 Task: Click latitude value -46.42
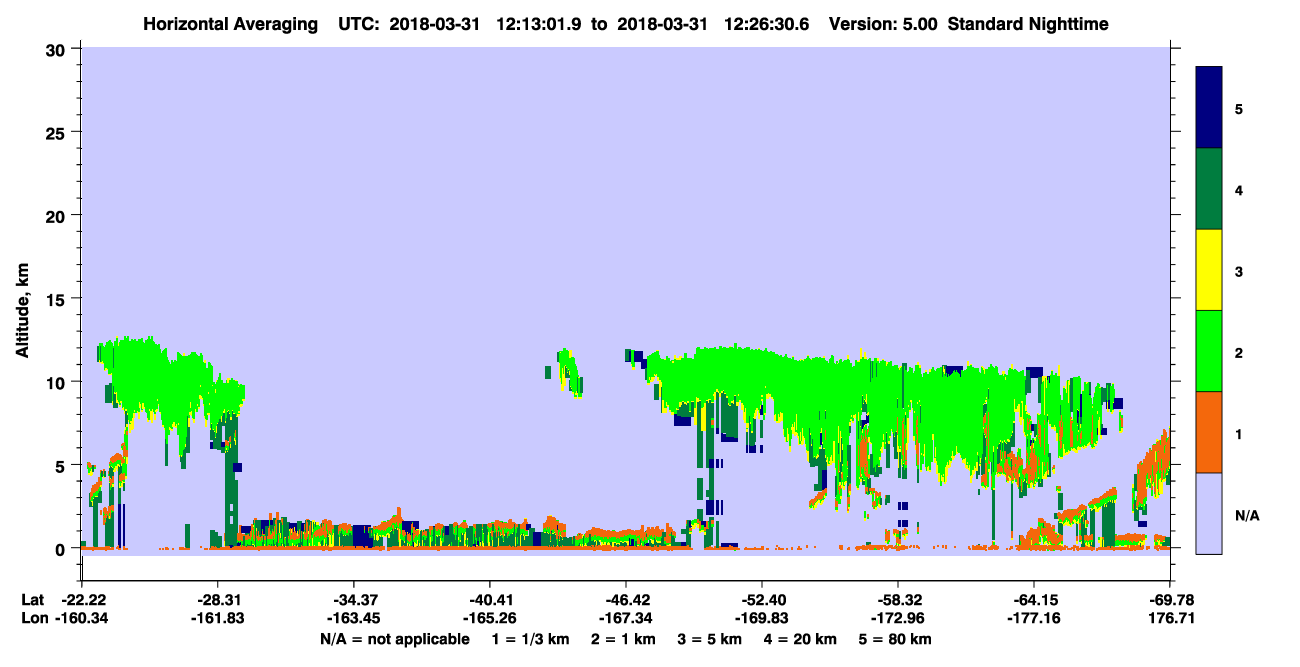[x=625, y=600]
